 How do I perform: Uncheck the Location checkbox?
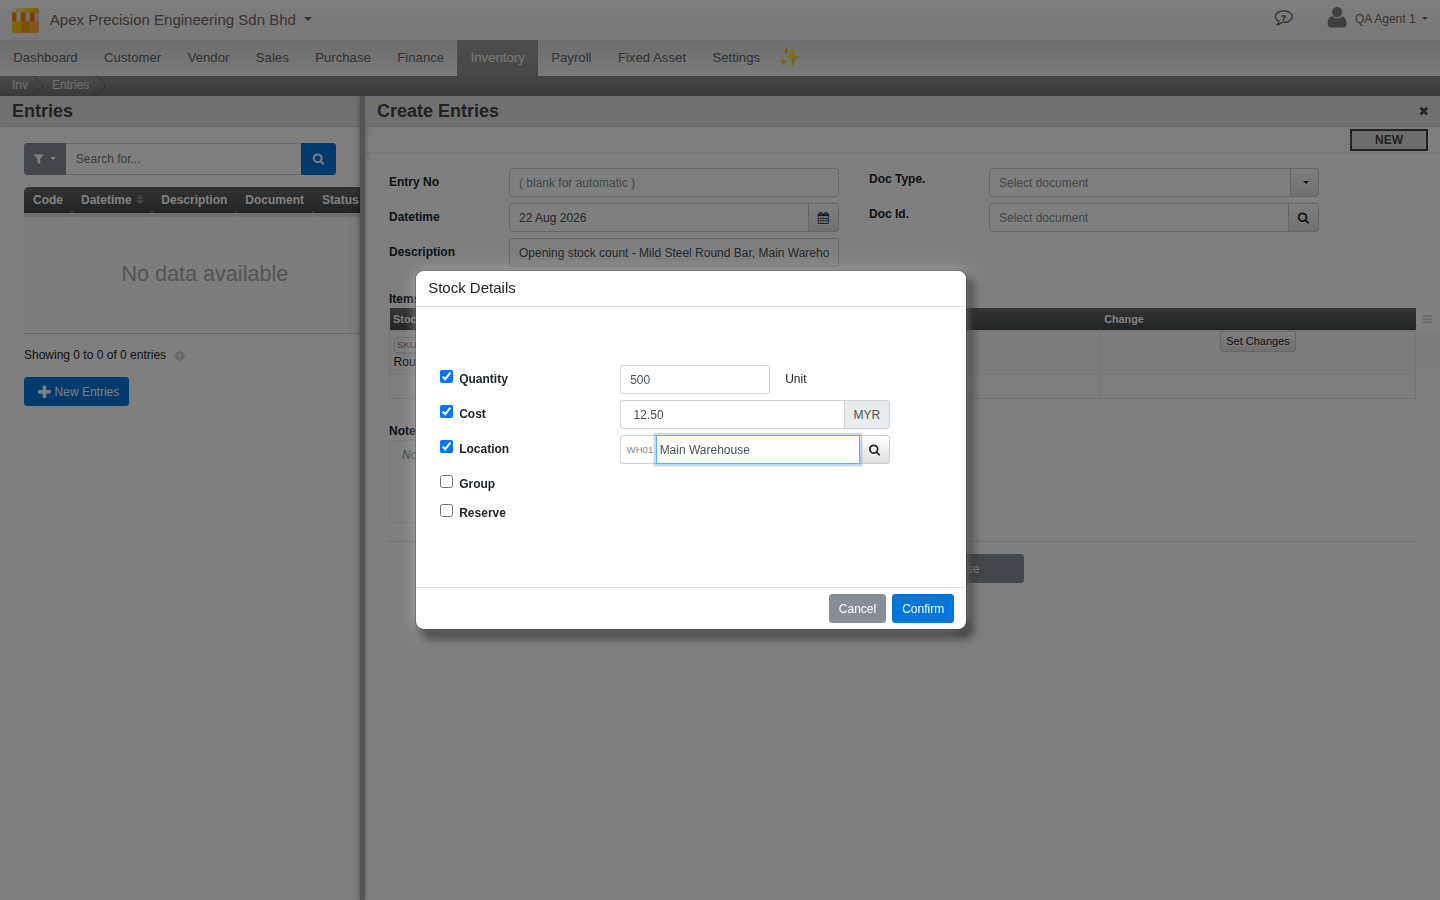coord(446,447)
